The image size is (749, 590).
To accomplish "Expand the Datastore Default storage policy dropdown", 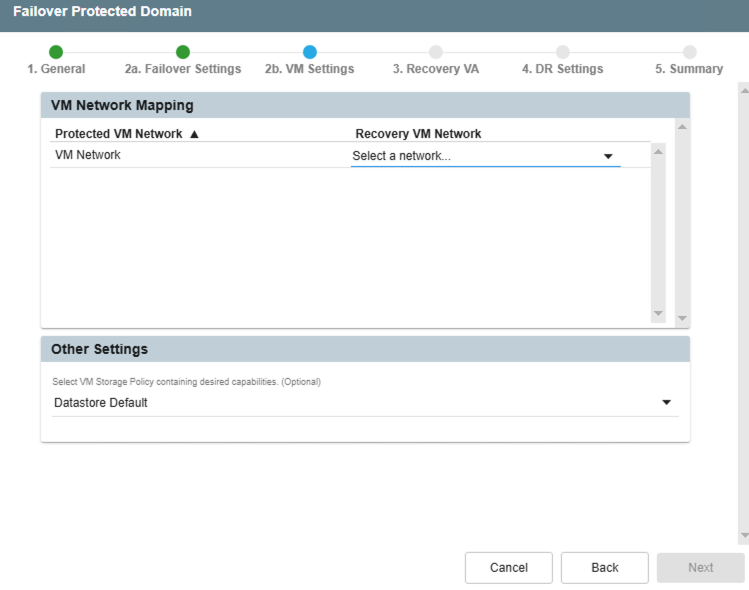I will tap(365, 403).
